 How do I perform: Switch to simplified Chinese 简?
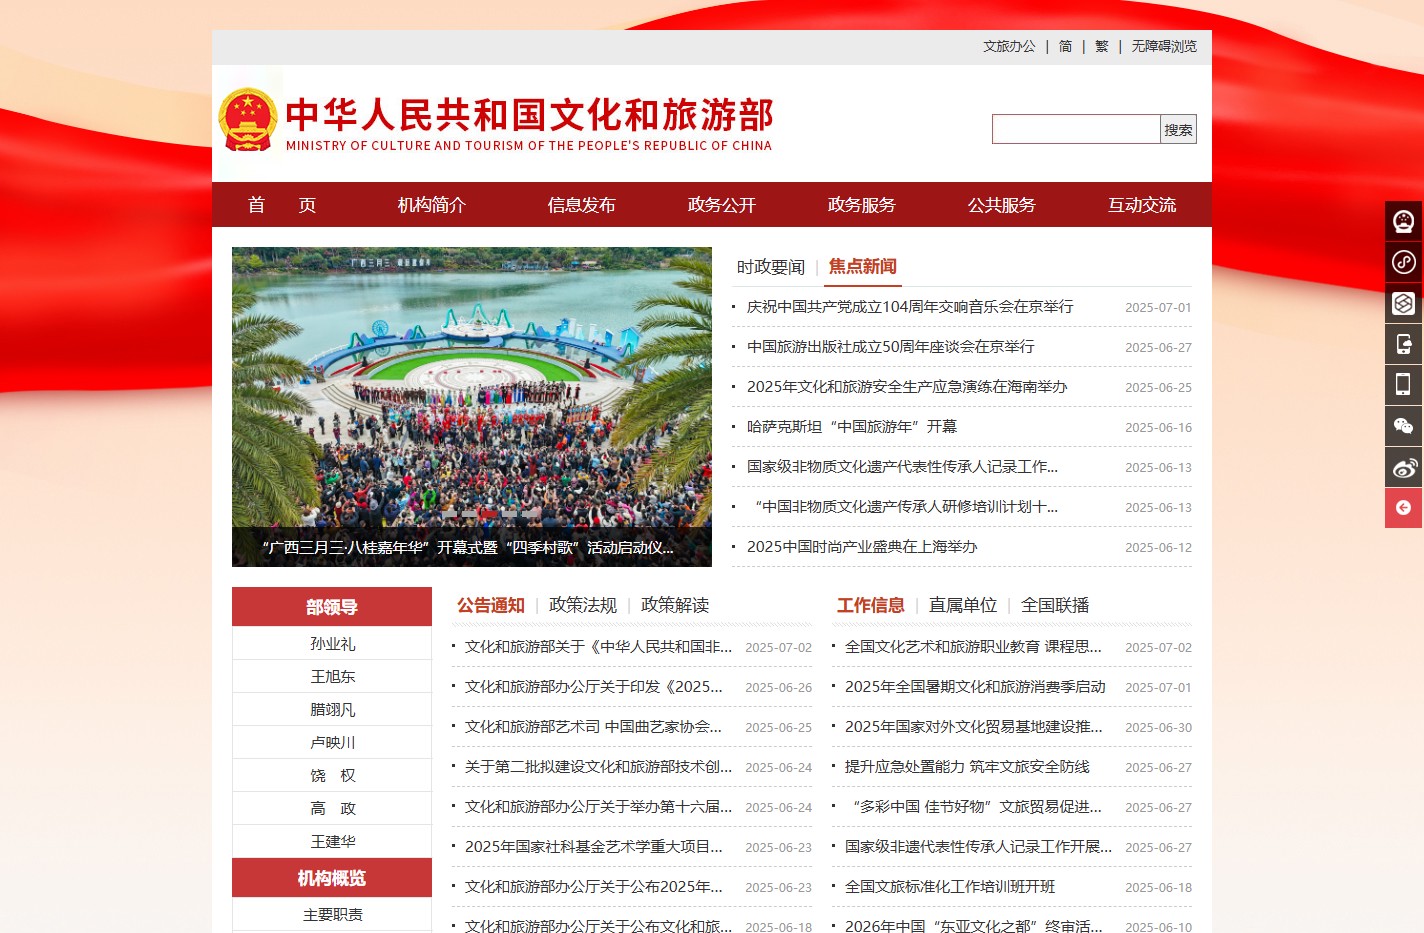coord(1065,46)
